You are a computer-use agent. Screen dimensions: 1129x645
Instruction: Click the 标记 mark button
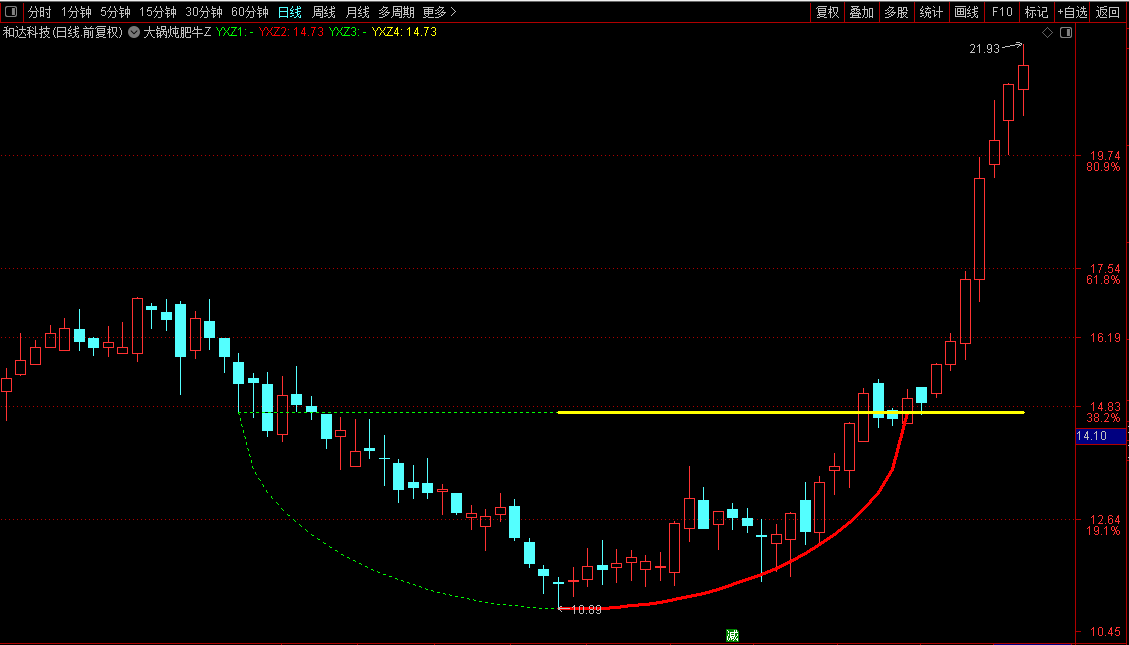[x=1037, y=12]
